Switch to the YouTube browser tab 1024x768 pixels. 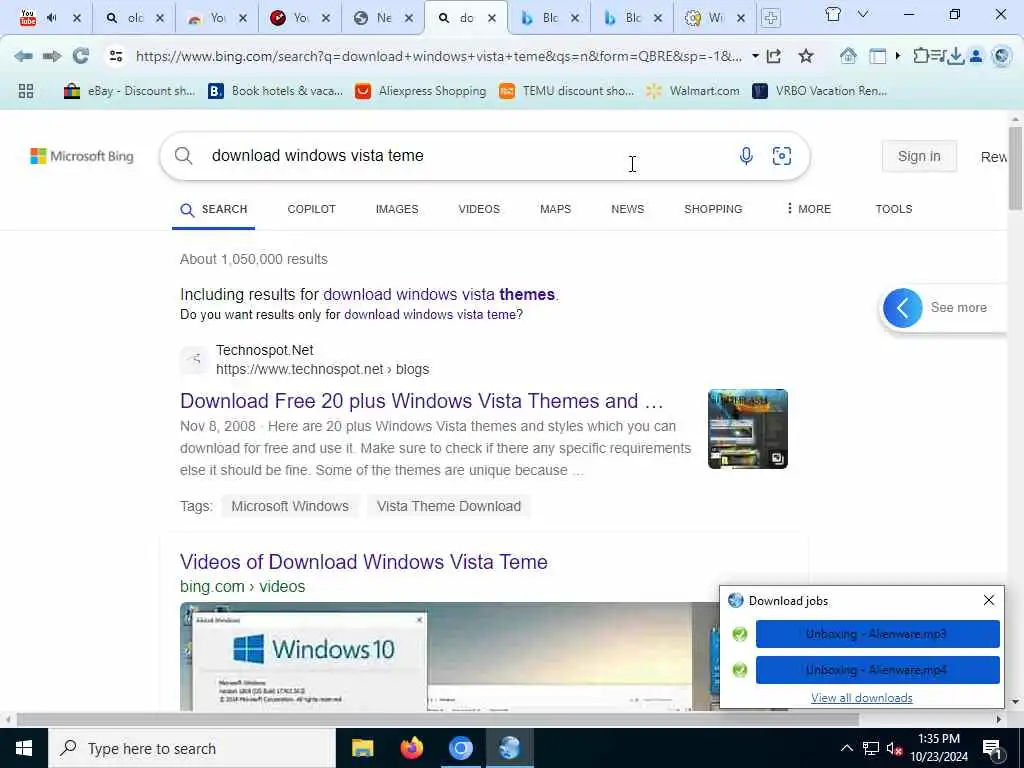pyautogui.click(x=27, y=18)
